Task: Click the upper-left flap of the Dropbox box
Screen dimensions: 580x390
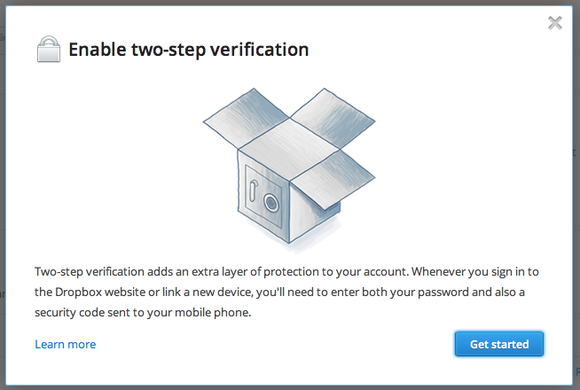Action: pyautogui.click(x=246, y=118)
